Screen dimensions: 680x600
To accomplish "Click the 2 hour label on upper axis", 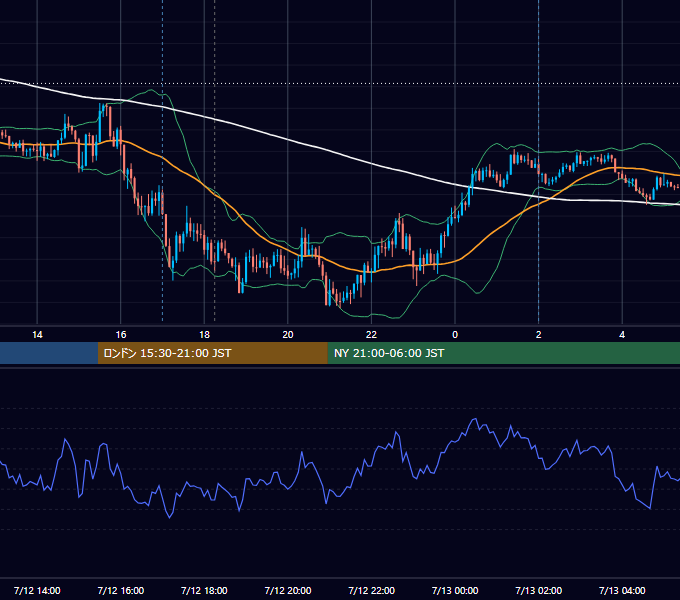I will (538, 335).
